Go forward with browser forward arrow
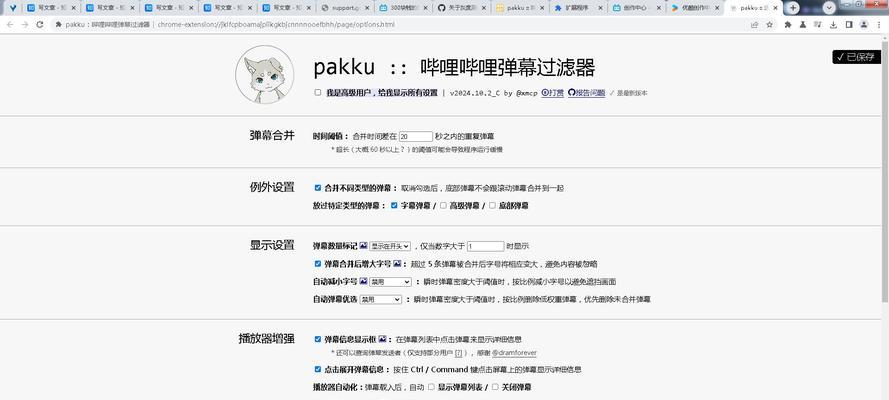 pos(25,24)
